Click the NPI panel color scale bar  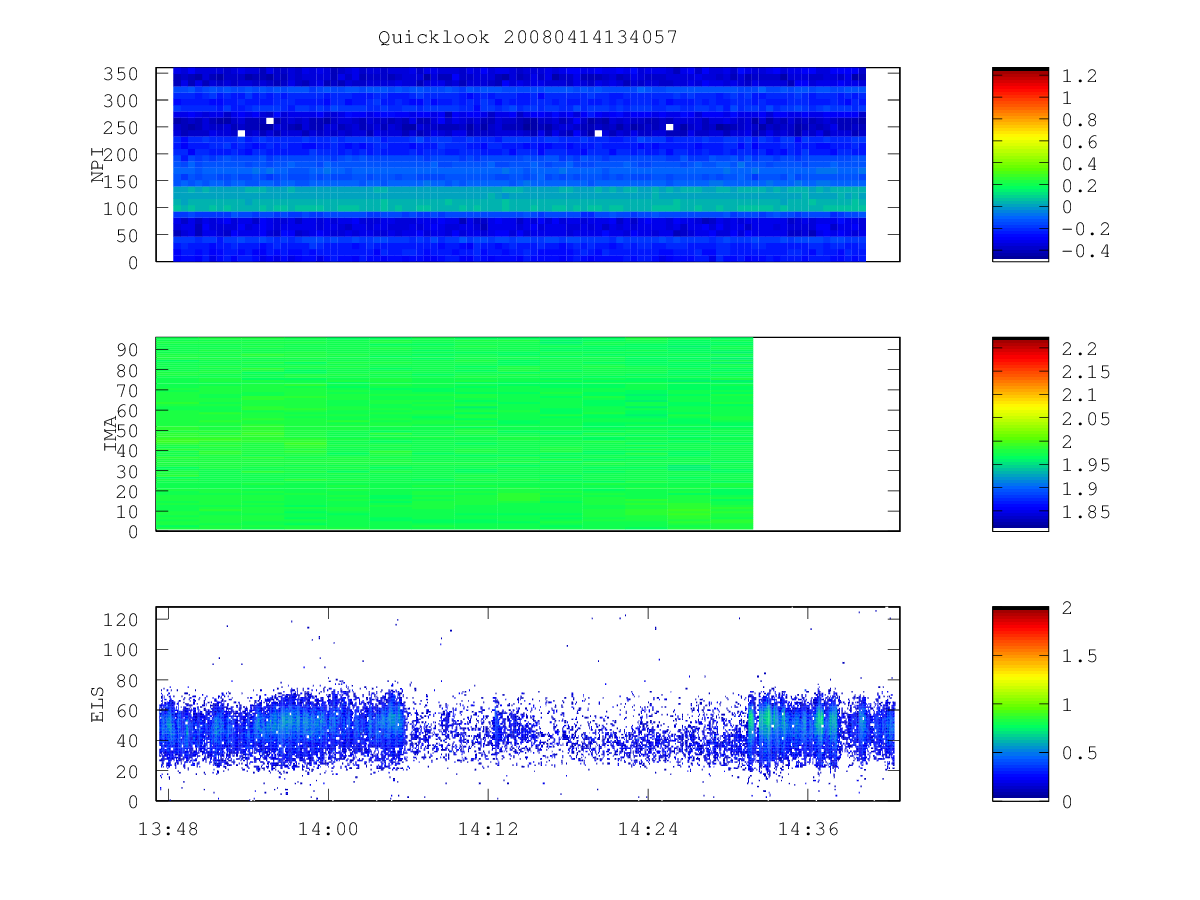pyautogui.click(x=1020, y=164)
